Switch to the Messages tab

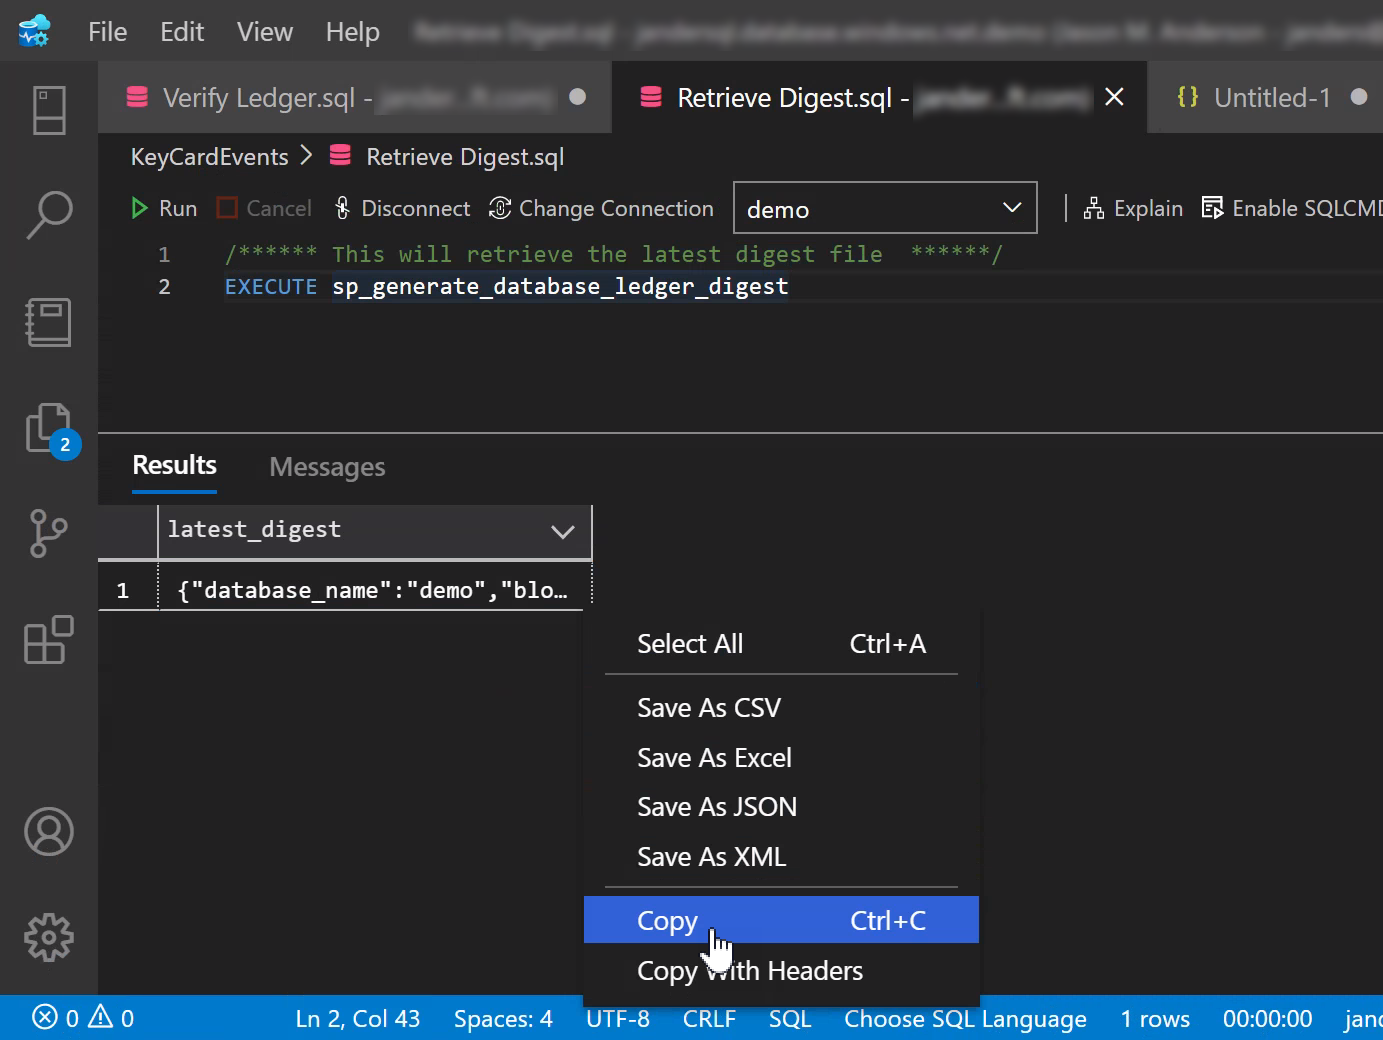[x=326, y=466]
